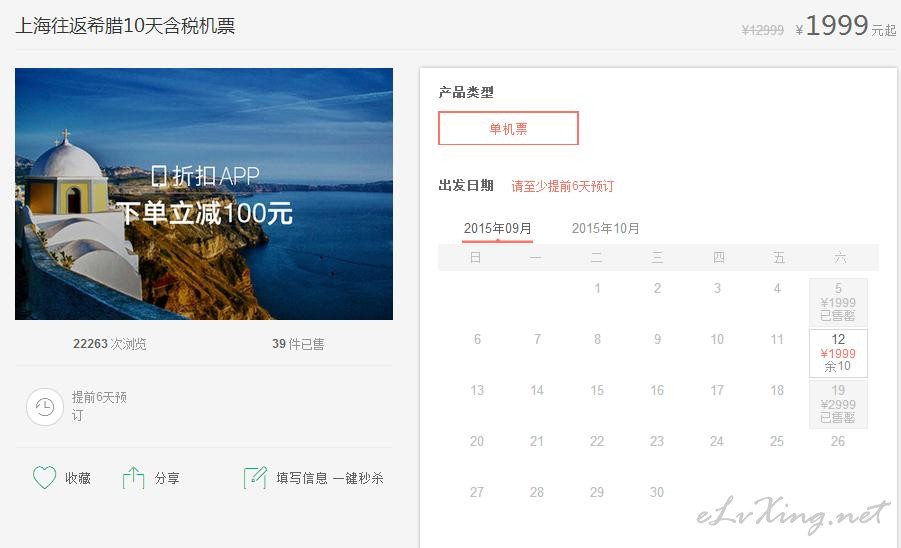The height and width of the screenshot is (548, 901).
Task: Click the 四 weekday header
Action: pos(719,257)
